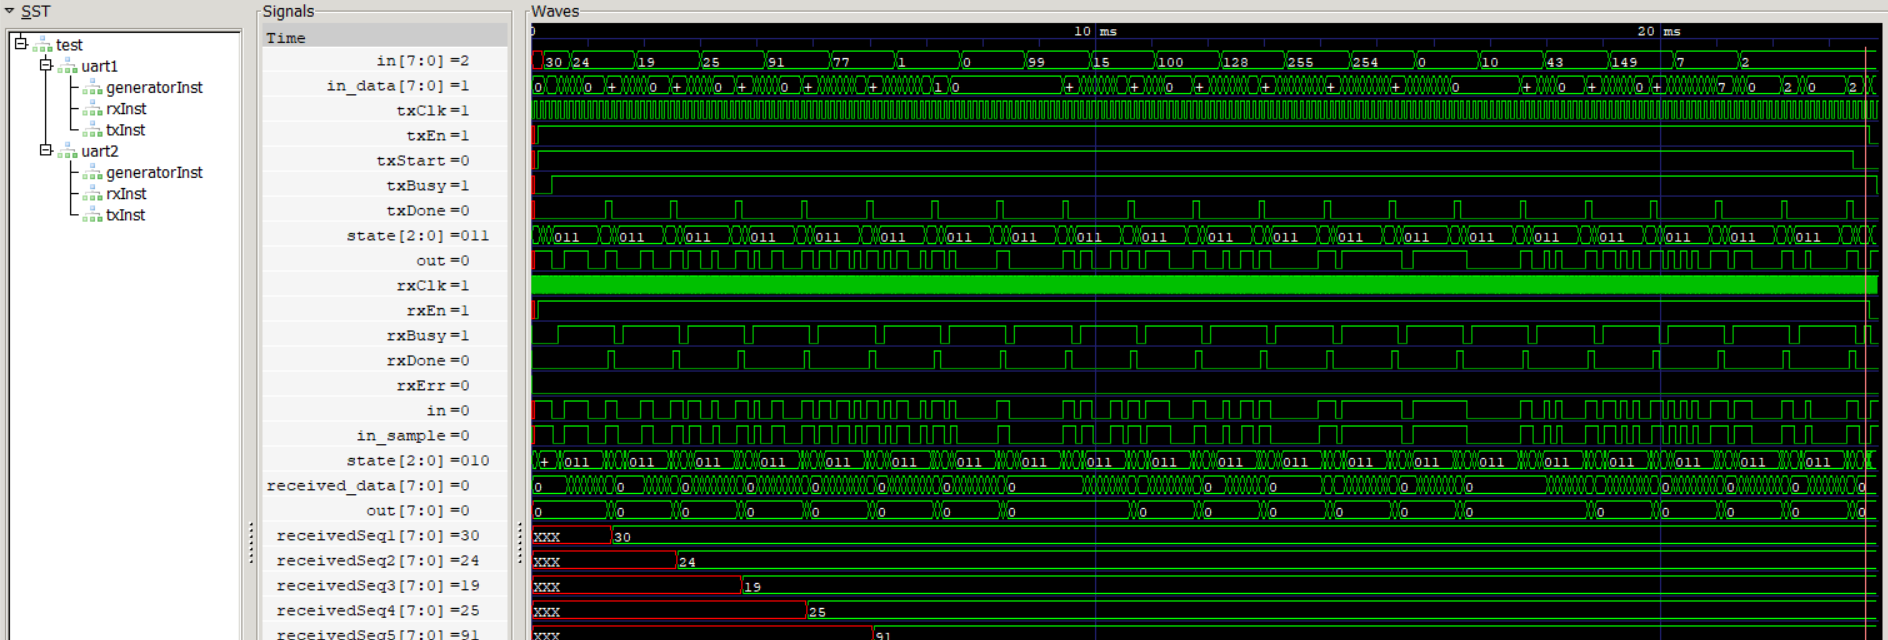
Task: Select rxInst under uart2
Action: [x=126, y=194]
